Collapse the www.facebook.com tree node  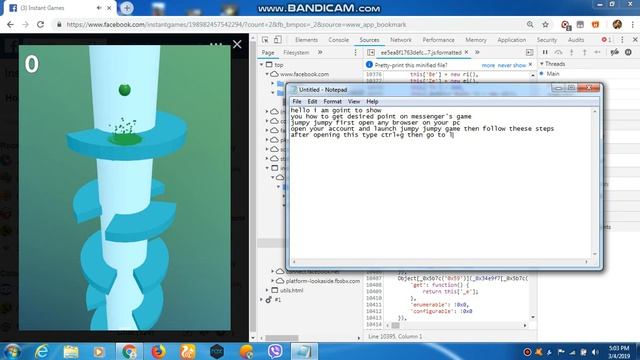[268, 74]
